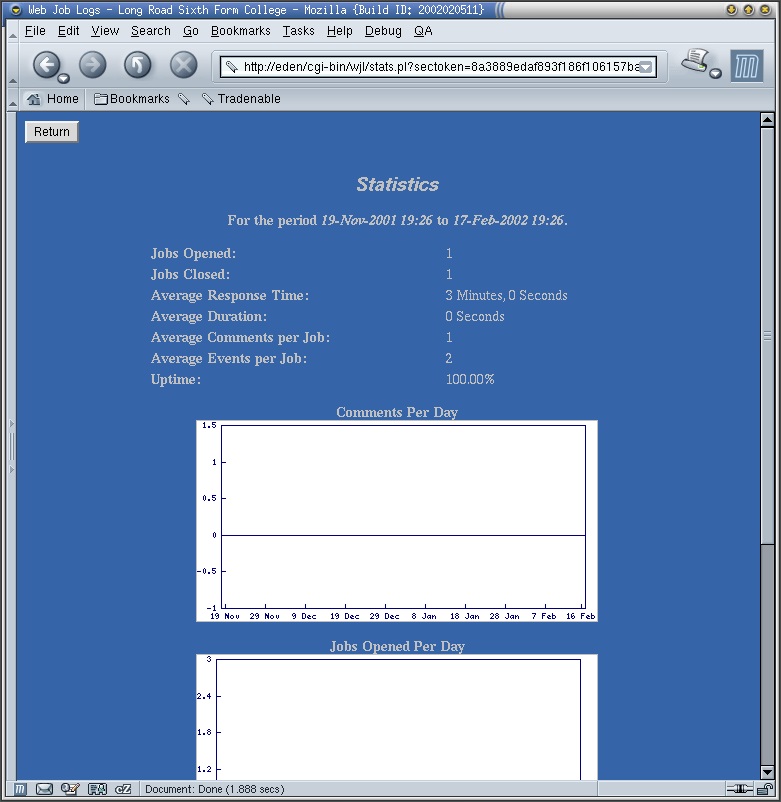Click the Forward arrow button
Image resolution: width=781 pixels, height=802 pixels.
point(92,65)
